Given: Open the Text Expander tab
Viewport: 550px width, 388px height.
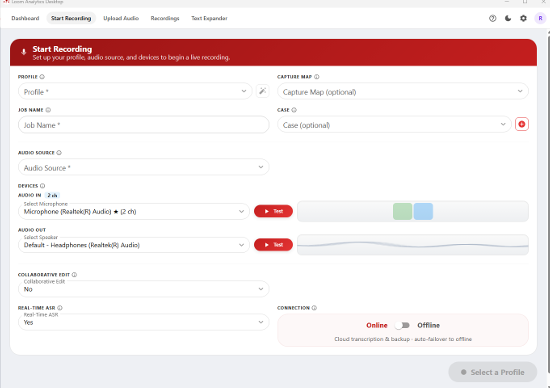Looking at the screenshot, I should pyautogui.click(x=209, y=18).
